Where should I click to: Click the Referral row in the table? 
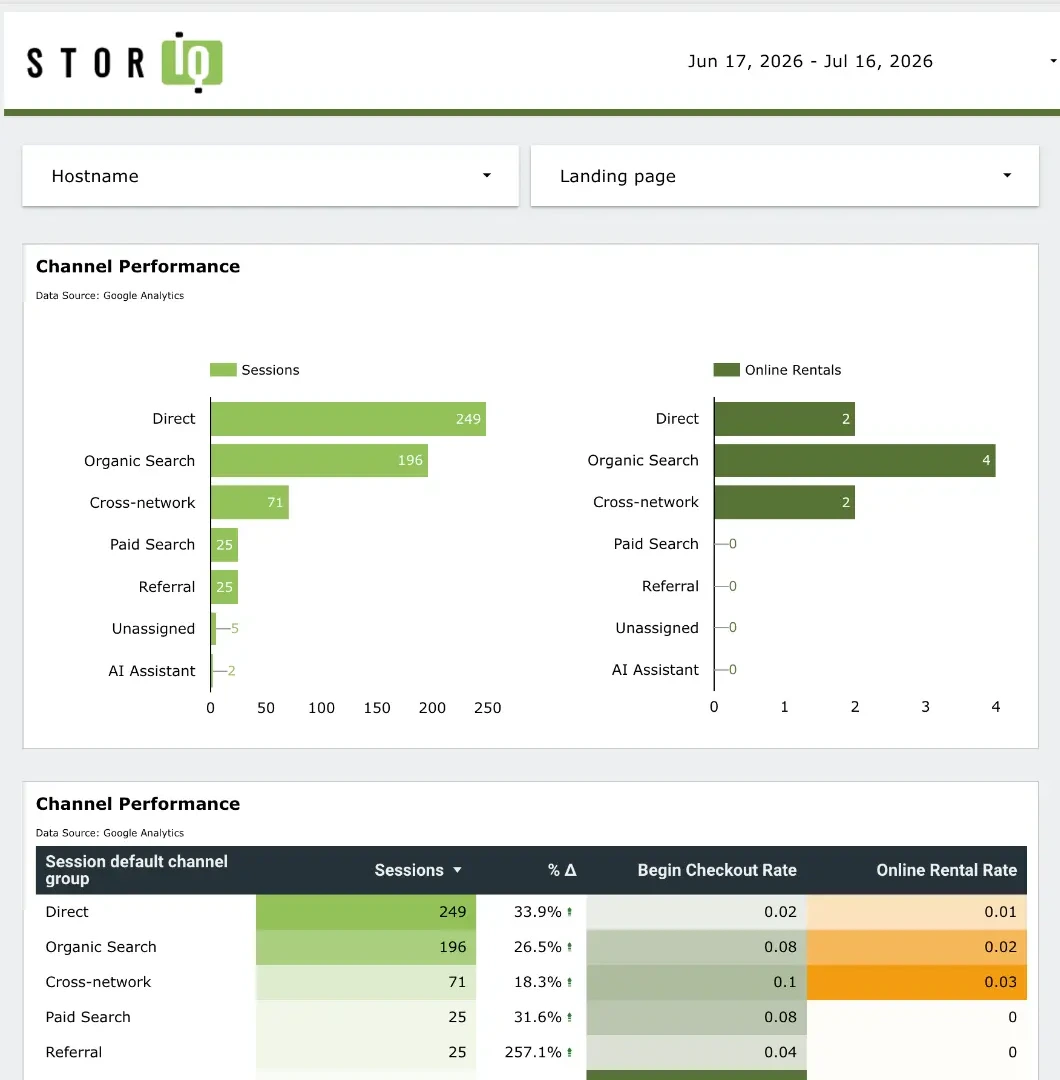(x=531, y=1052)
